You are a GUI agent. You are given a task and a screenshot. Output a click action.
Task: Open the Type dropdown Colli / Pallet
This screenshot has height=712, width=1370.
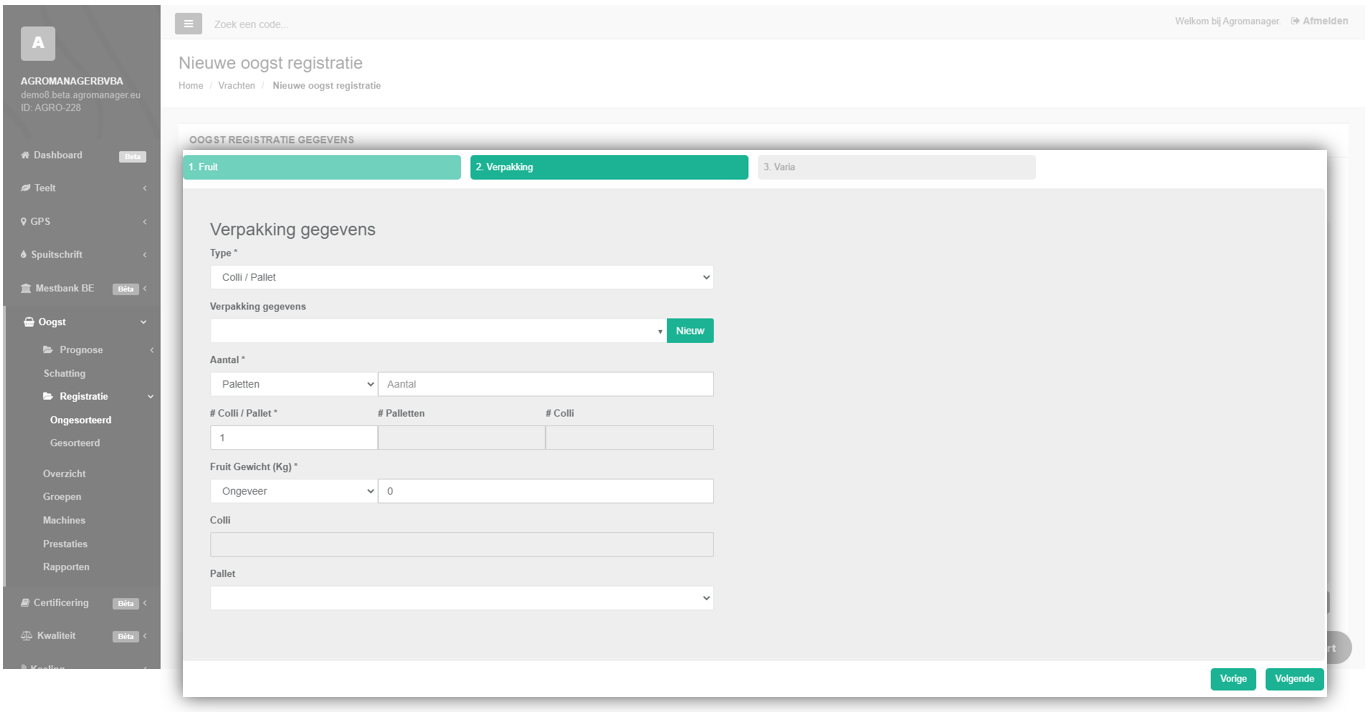coord(462,277)
